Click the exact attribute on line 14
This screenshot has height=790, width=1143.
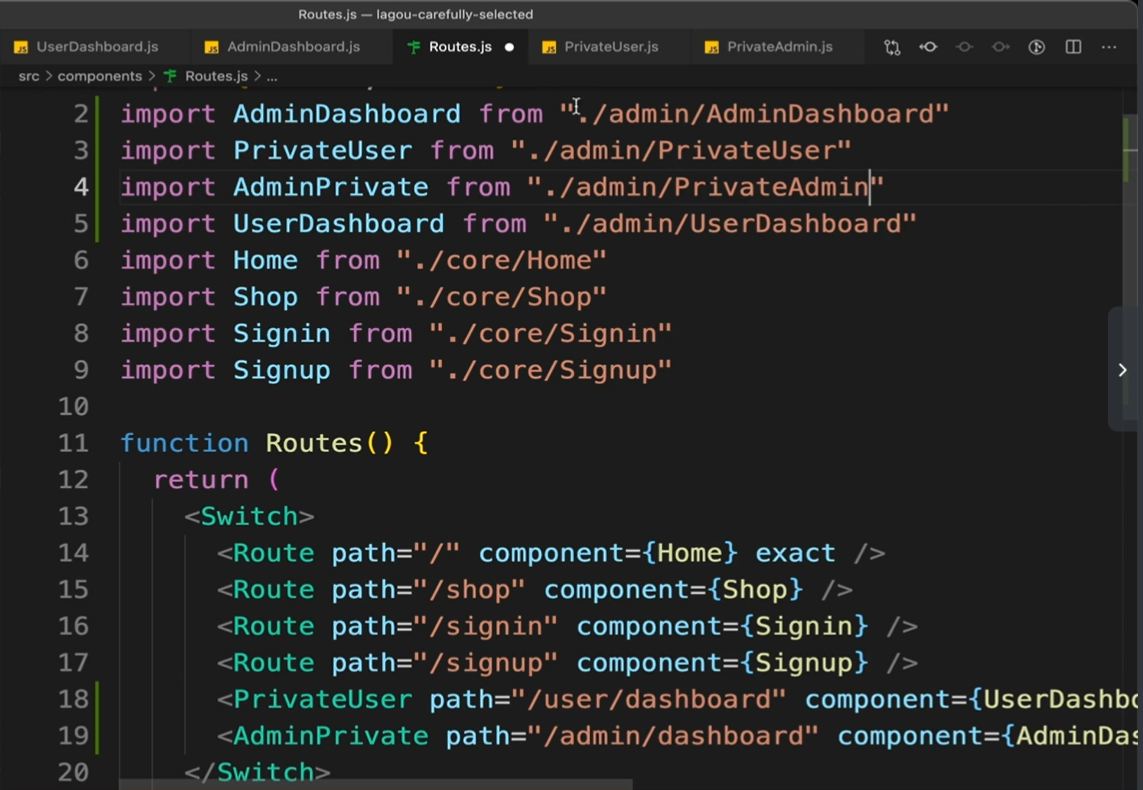click(795, 553)
